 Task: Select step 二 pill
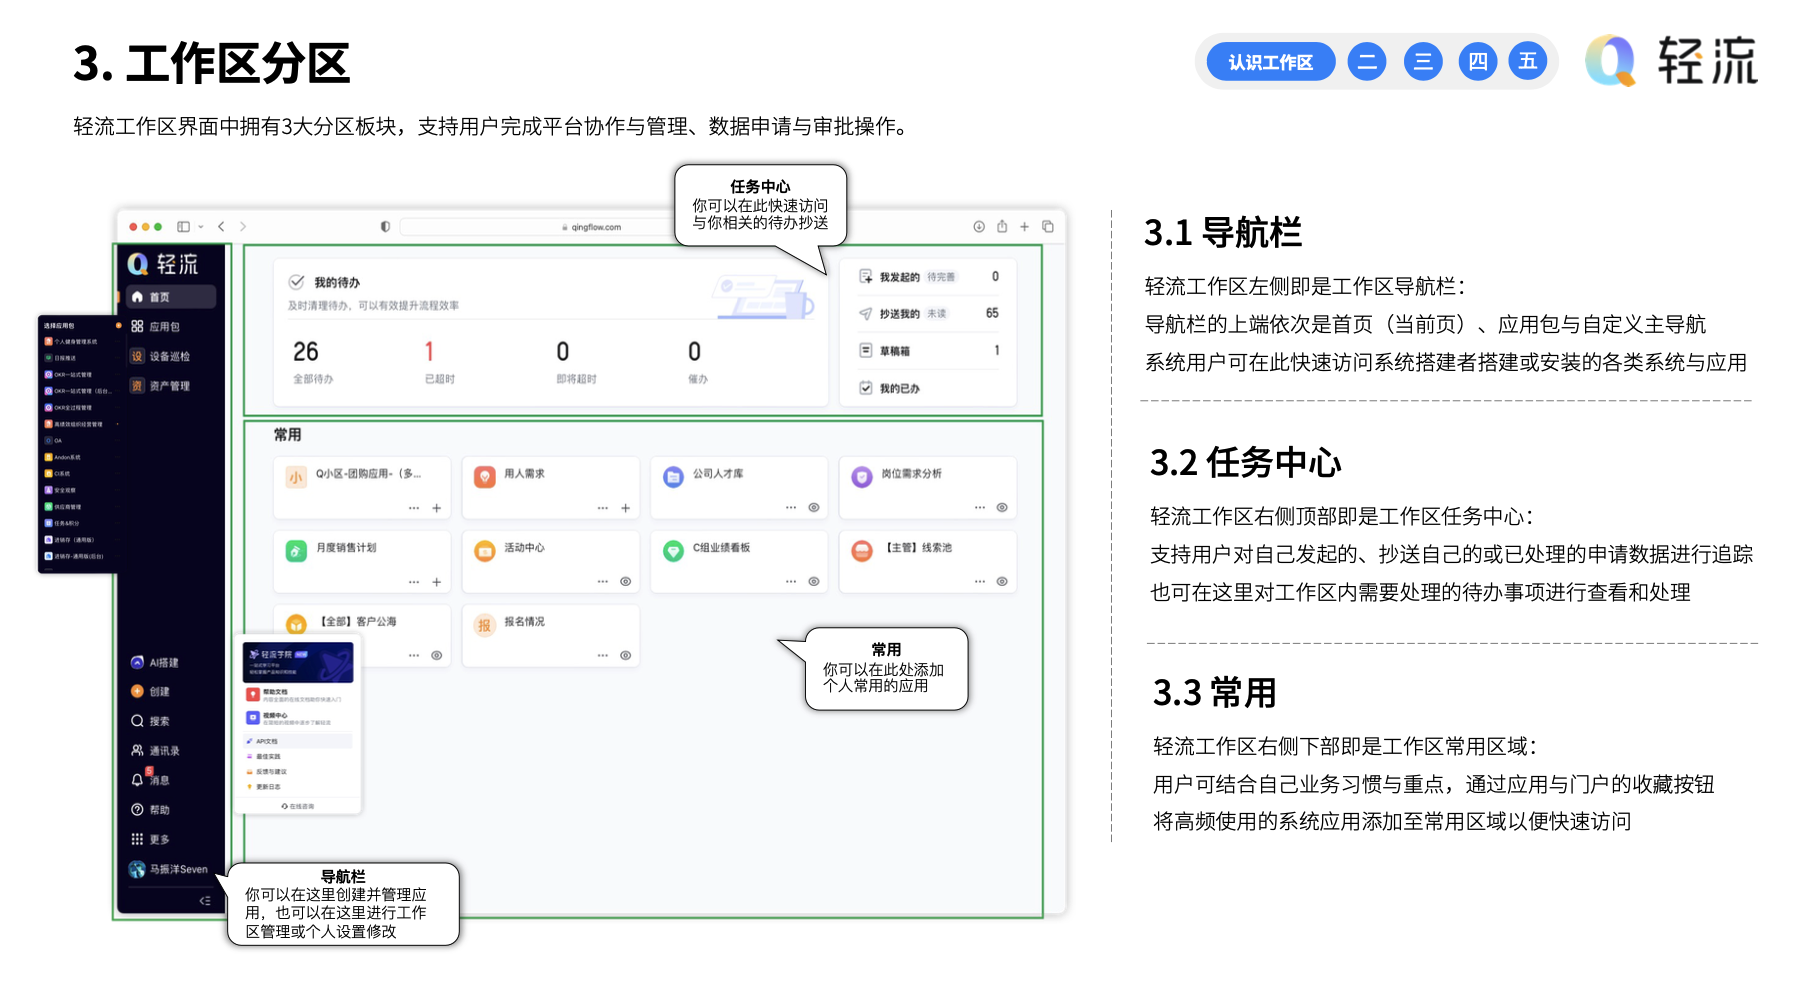tap(1367, 62)
